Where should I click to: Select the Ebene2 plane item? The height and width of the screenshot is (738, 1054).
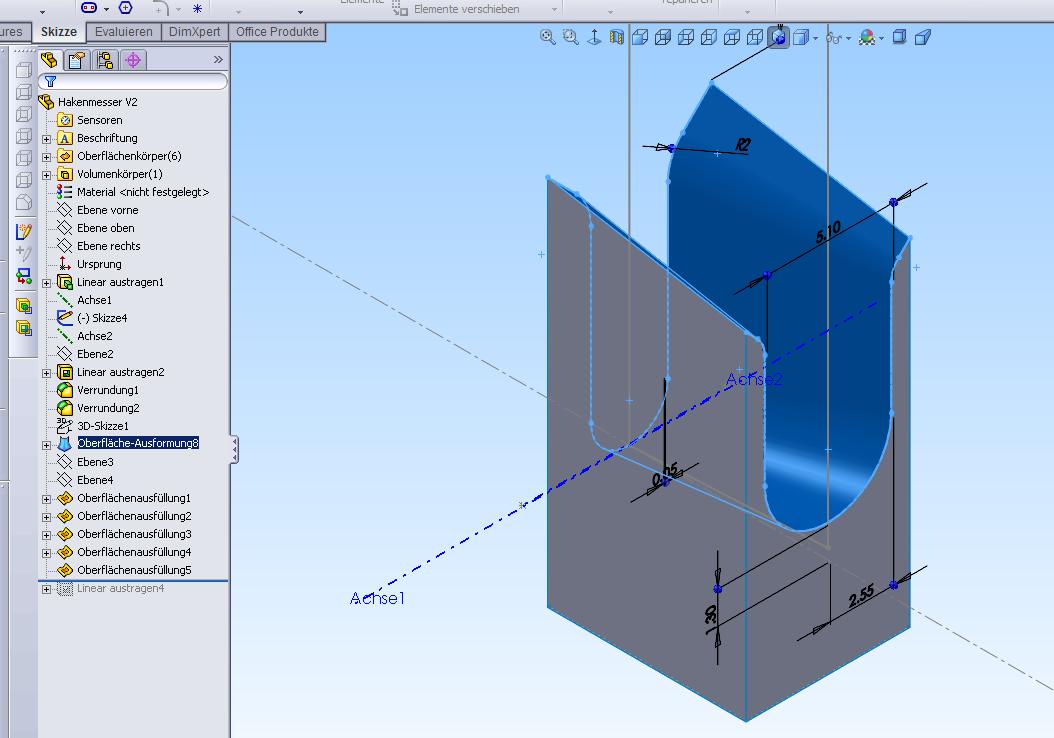[95, 354]
